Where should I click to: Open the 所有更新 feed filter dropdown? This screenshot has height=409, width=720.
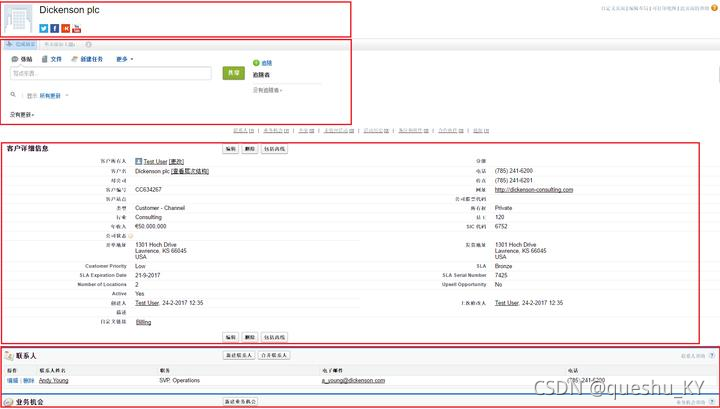[54, 95]
